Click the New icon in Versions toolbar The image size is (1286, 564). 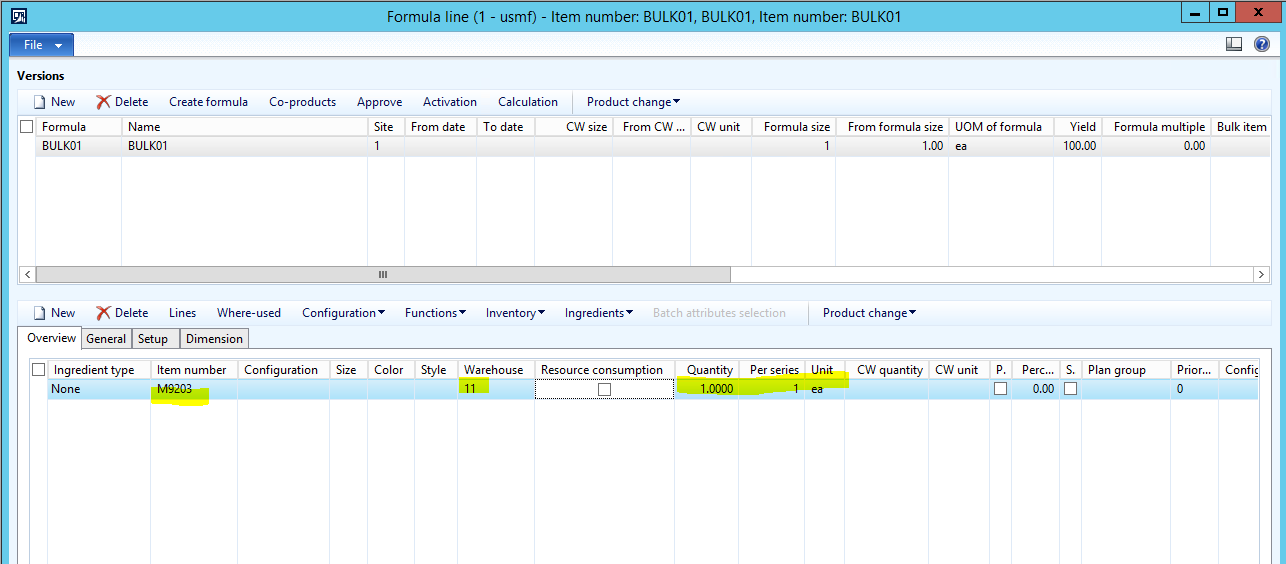pyautogui.click(x=40, y=102)
